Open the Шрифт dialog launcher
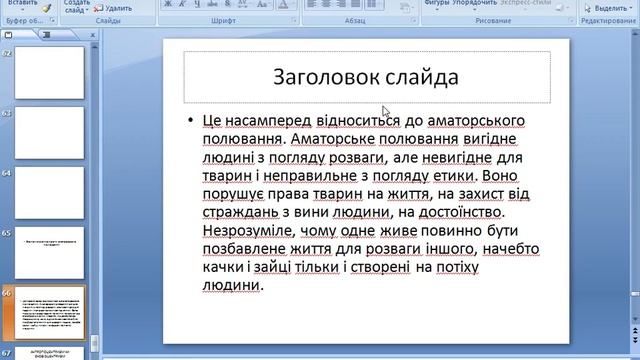This screenshot has width=640, height=360. (x=293, y=20)
